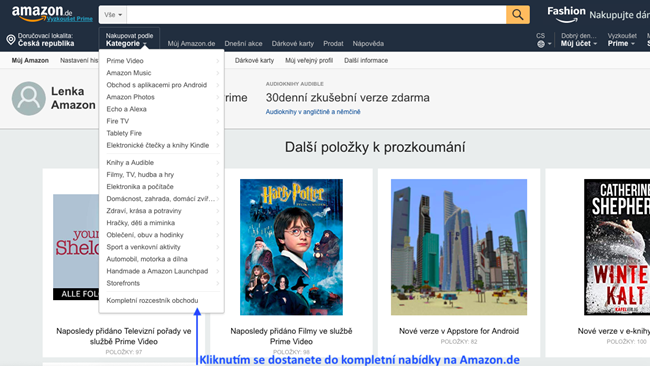The width and height of the screenshot is (650, 366).
Task: Expand the Fire TV submenu arrow
Action: click(x=218, y=121)
